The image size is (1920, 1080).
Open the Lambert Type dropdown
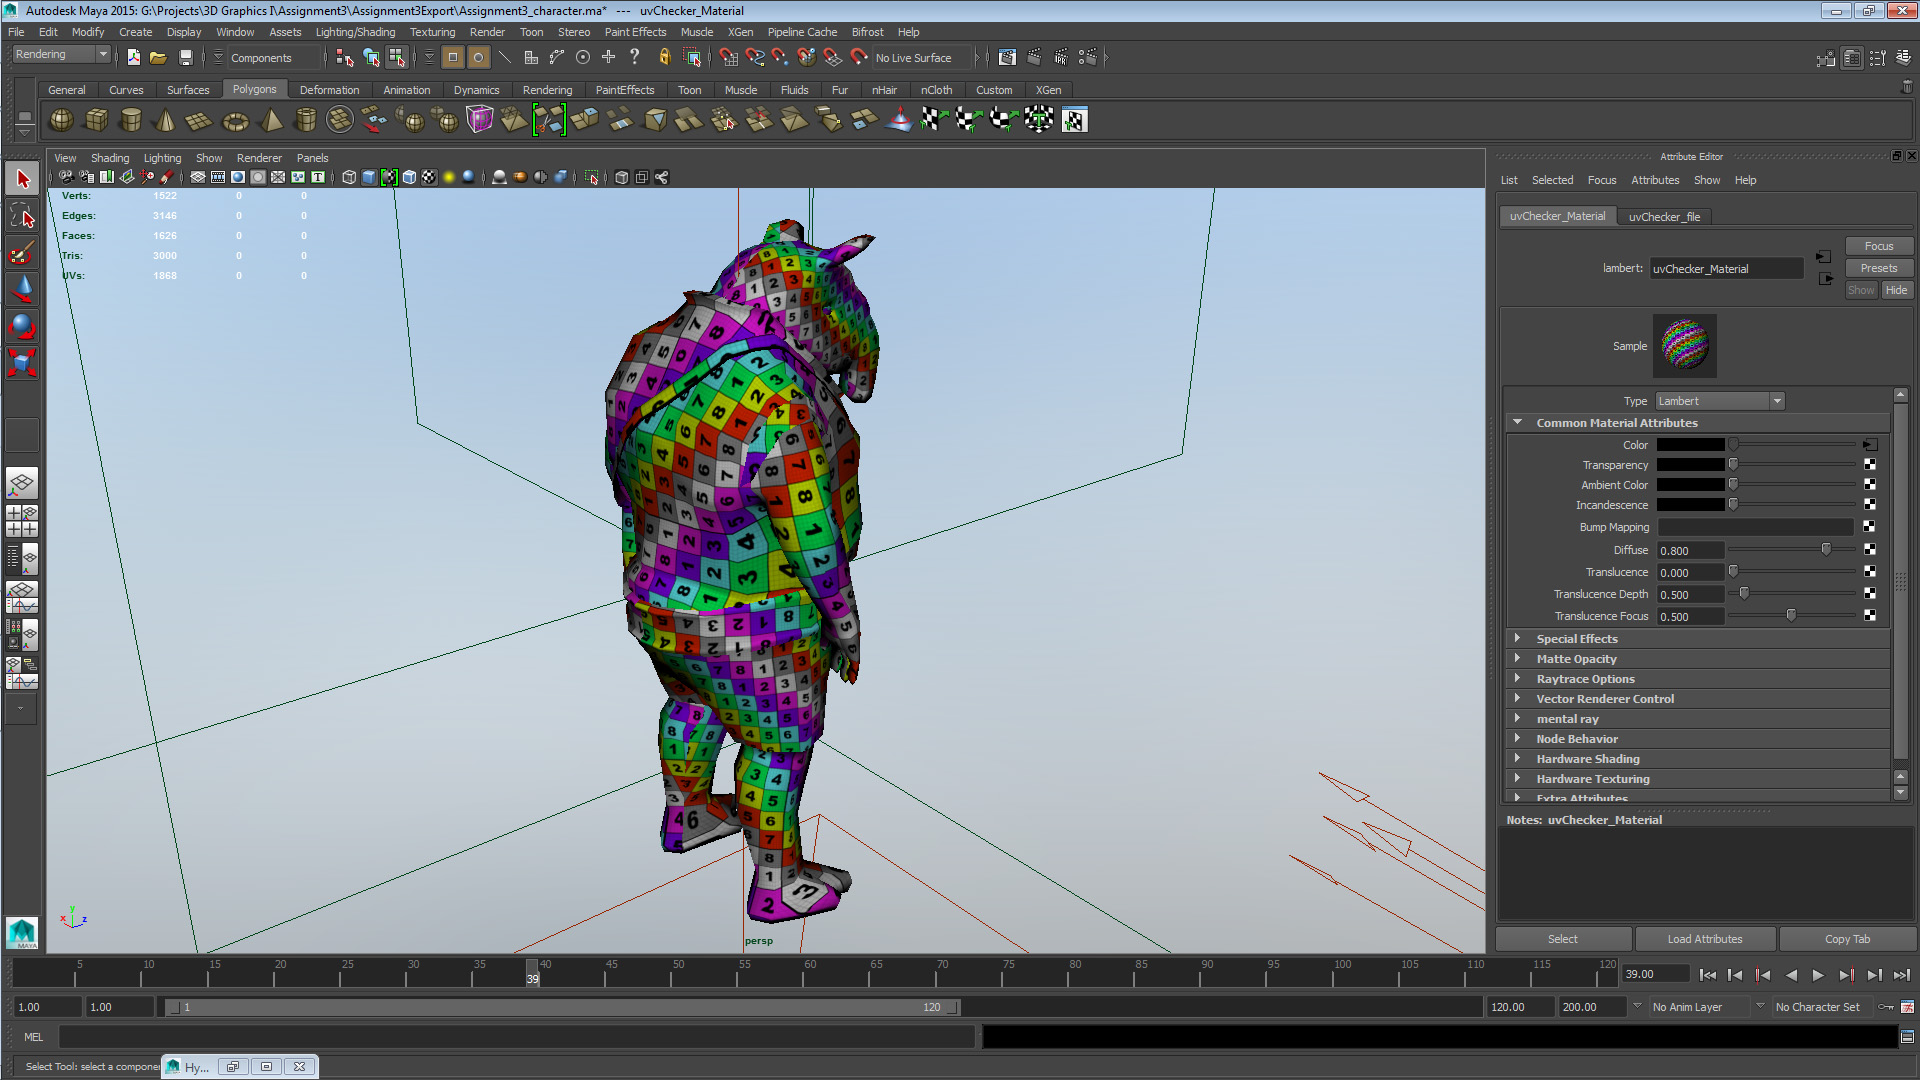coord(1777,400)
